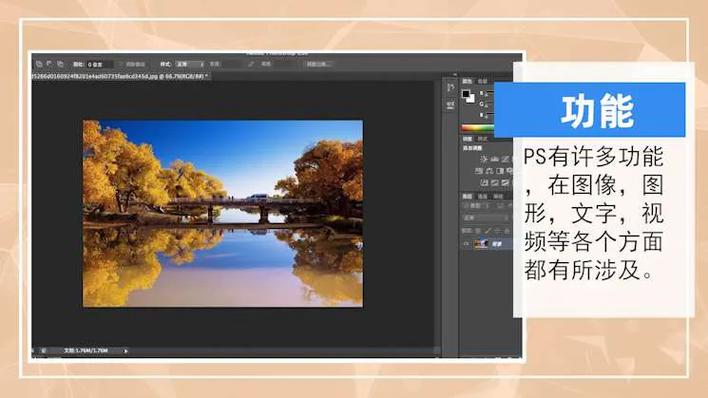
Task: Click the autumn bridge photo on the canvas
Action: tap(223, 213)
